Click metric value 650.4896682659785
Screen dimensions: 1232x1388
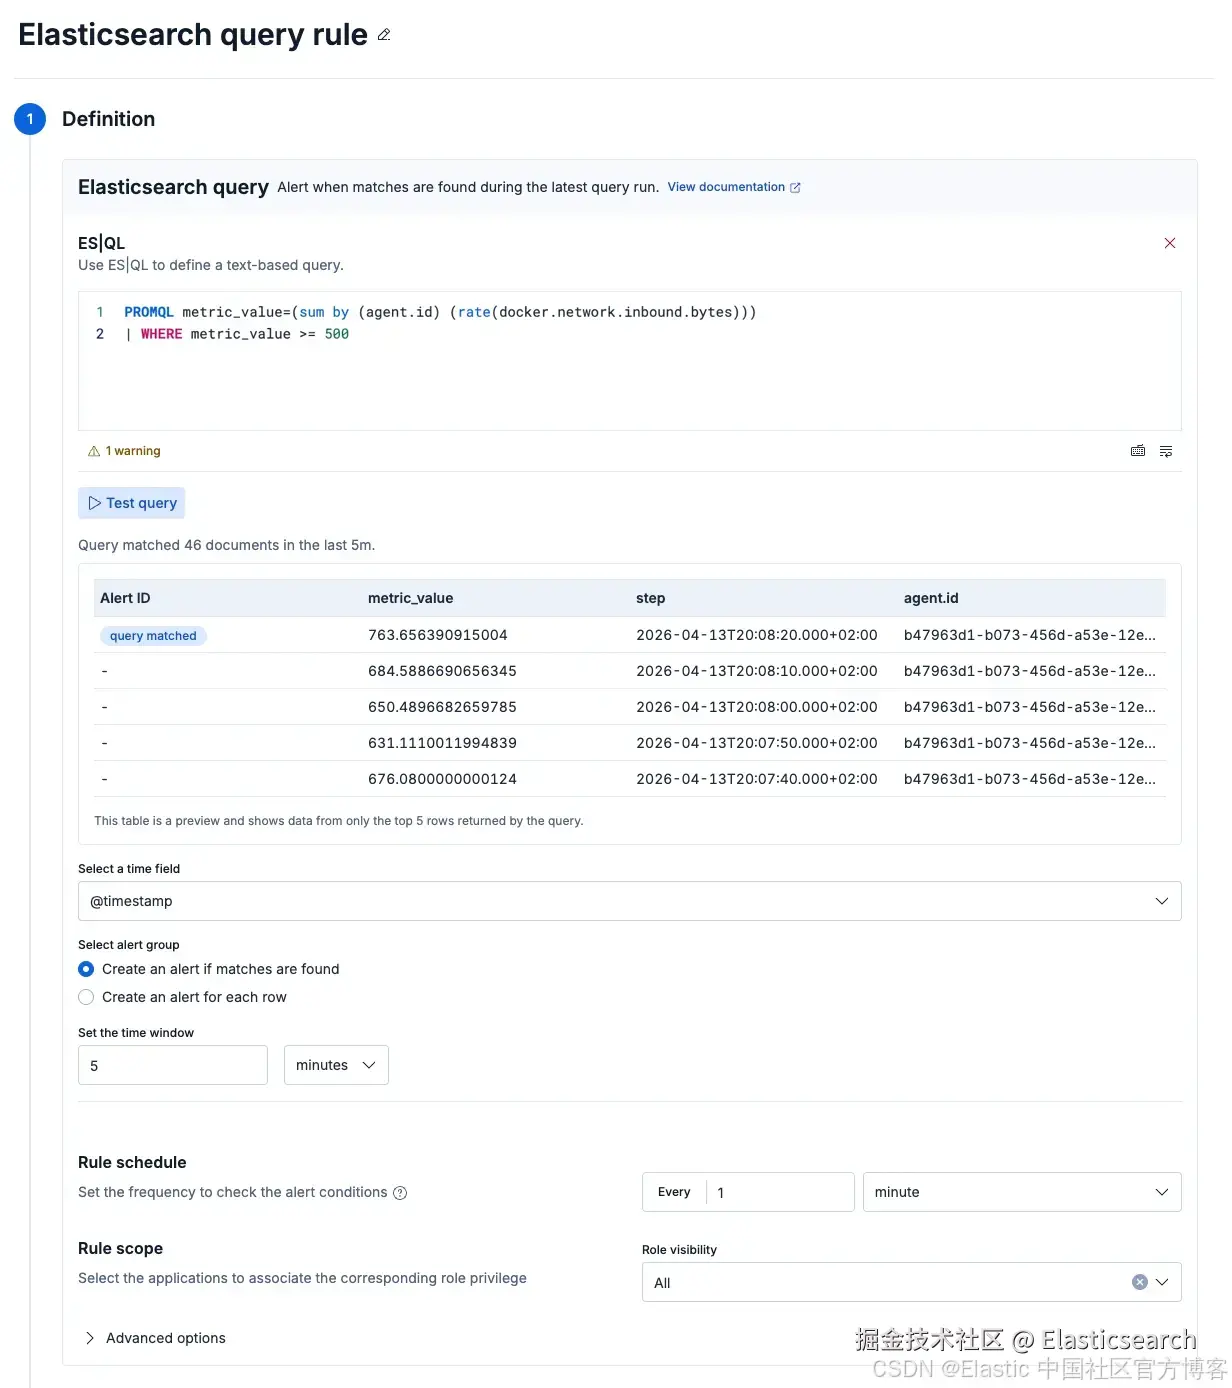442,707
